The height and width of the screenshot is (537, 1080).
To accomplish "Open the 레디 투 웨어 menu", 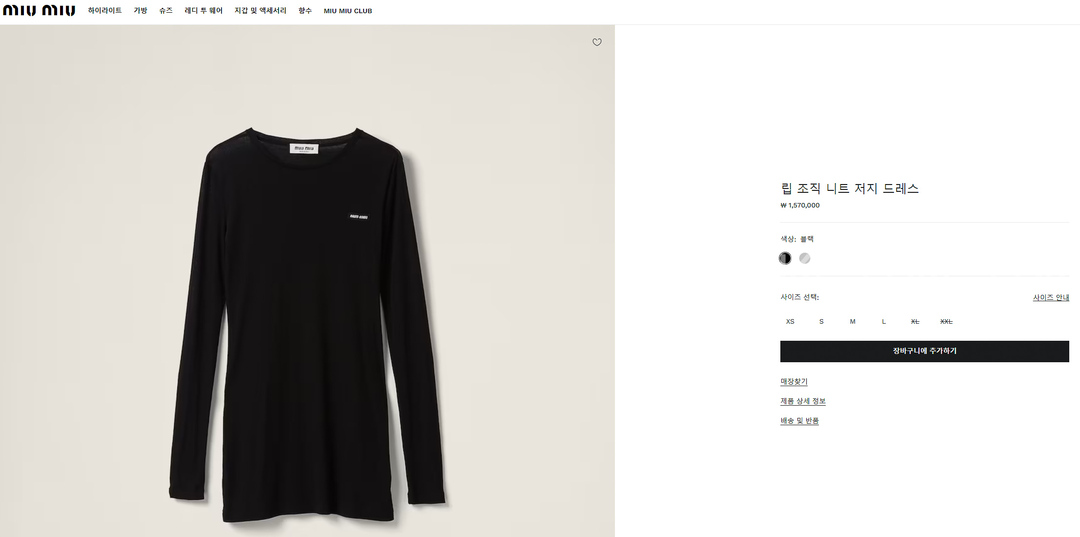I will [x=204, y=11].
